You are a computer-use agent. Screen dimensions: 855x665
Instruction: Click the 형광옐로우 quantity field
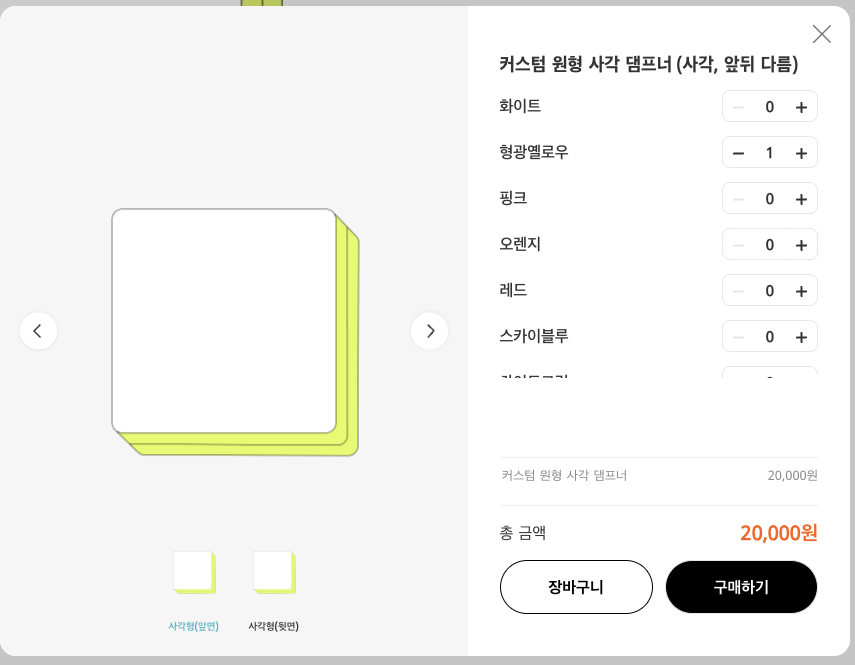769,153
